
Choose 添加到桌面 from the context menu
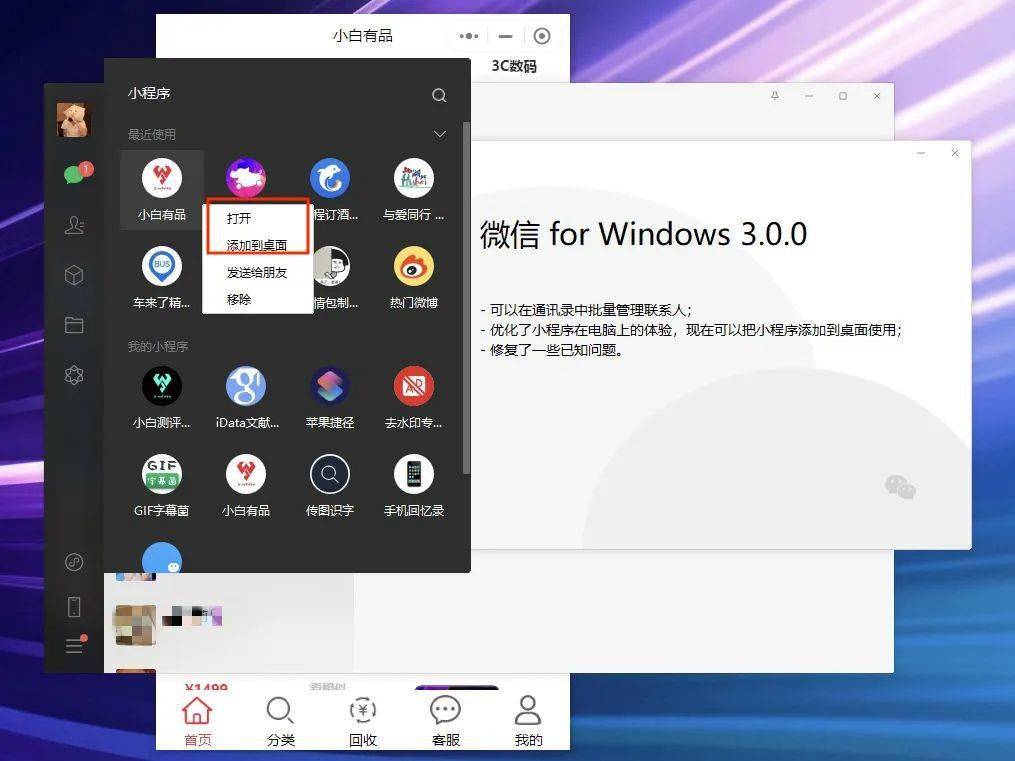coord(257,245)
